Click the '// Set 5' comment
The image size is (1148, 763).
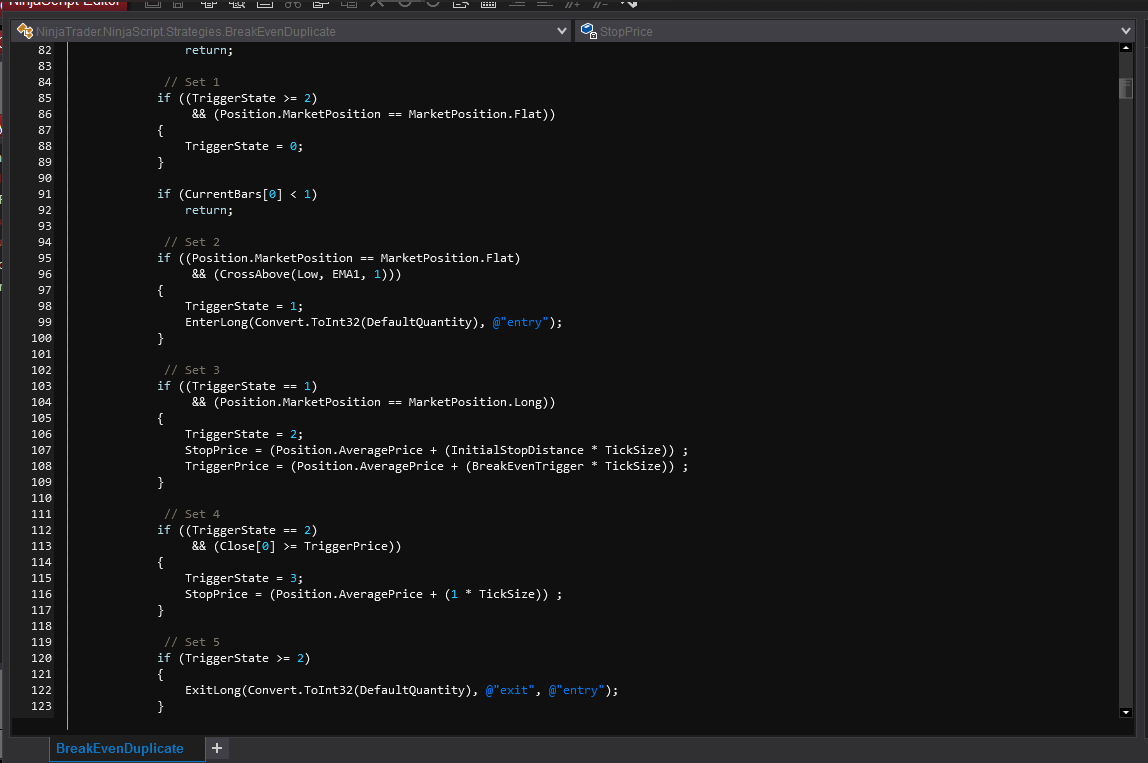[191, 642]
